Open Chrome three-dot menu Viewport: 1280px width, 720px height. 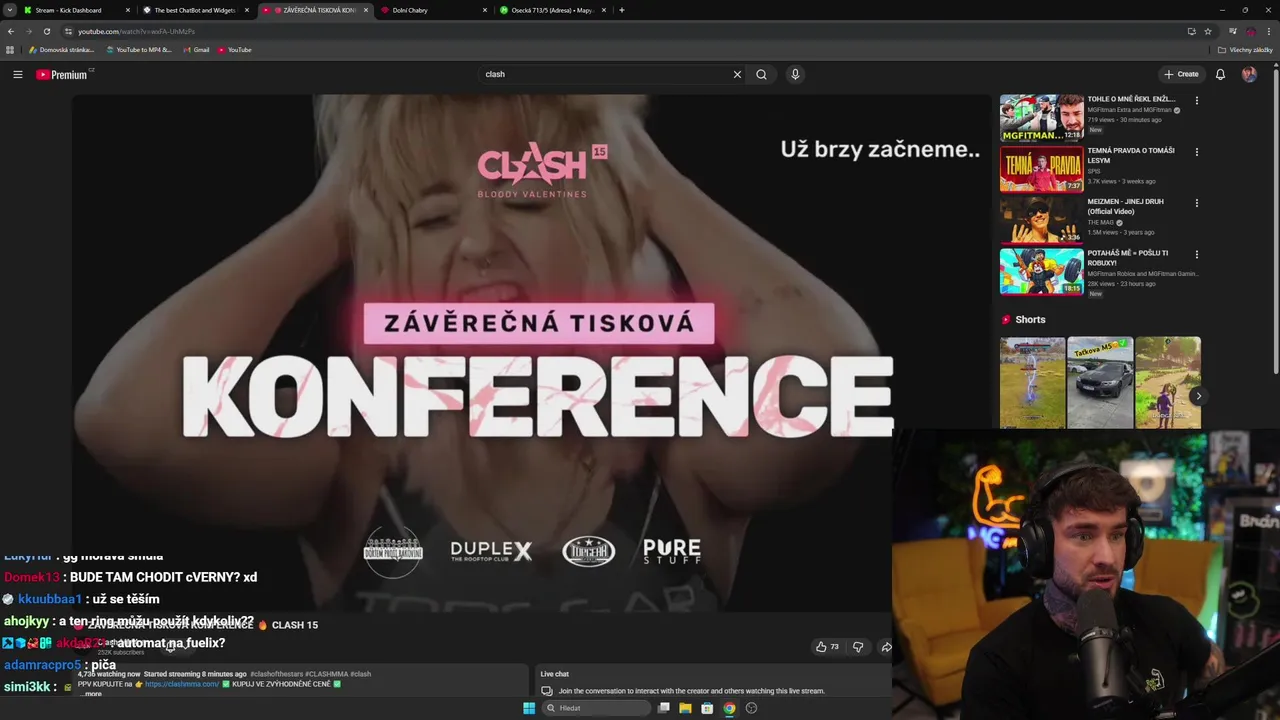(1268, 31)
